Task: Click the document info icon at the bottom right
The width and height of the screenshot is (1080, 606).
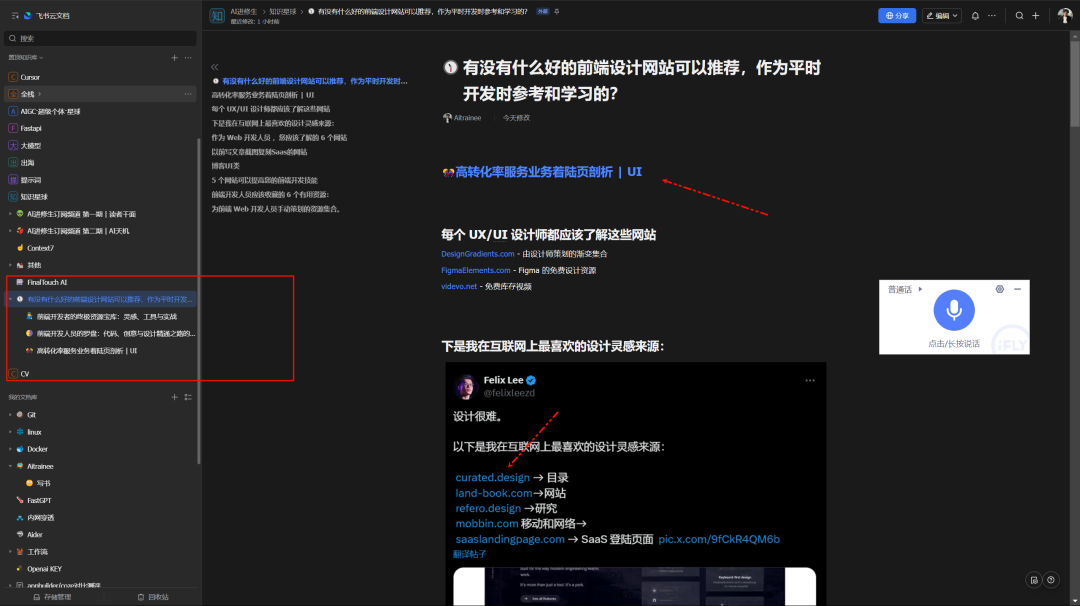Action: pyautogui.click(x=1034, y=580)
